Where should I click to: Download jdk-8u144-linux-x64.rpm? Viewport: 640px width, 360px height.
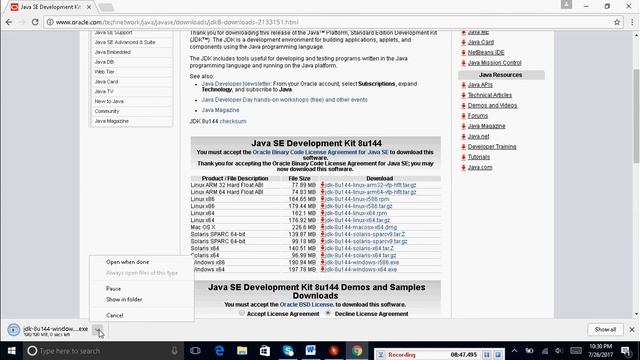356,213
